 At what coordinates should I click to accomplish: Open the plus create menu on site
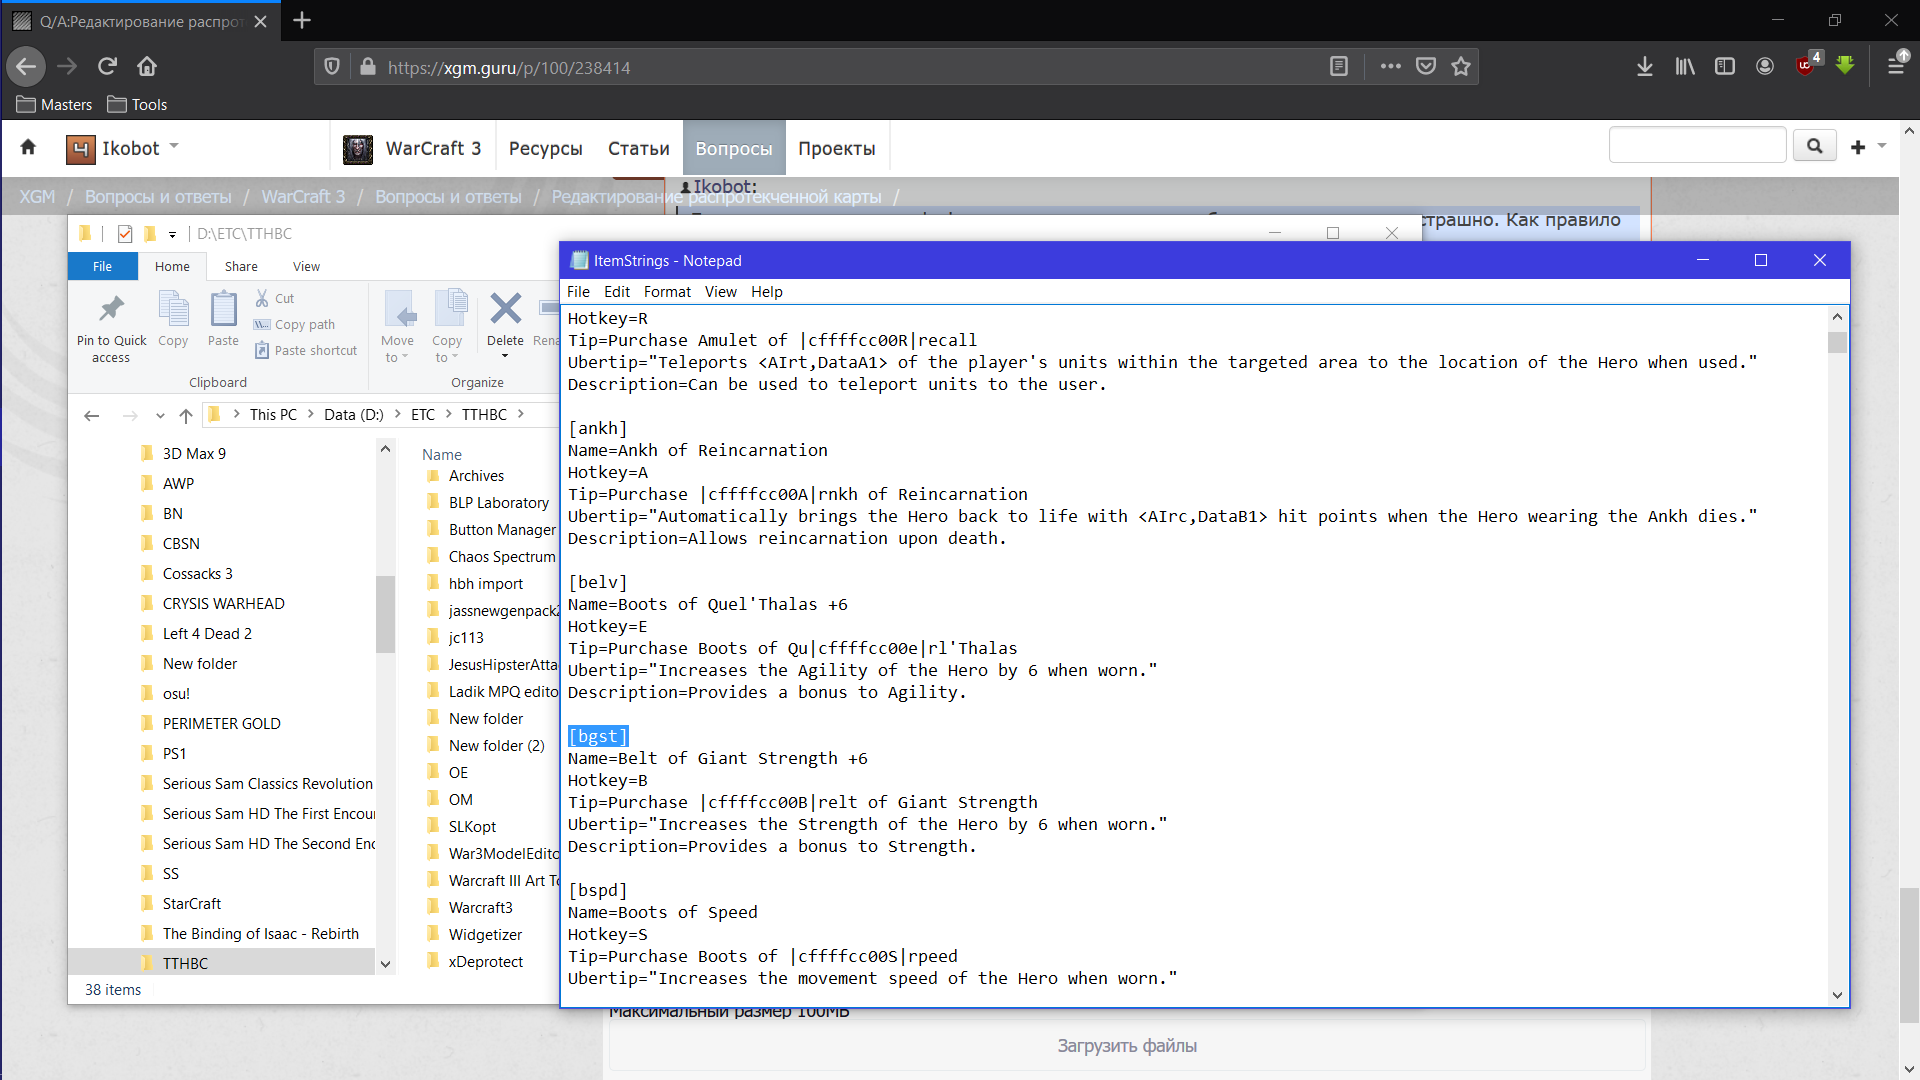1866,147
